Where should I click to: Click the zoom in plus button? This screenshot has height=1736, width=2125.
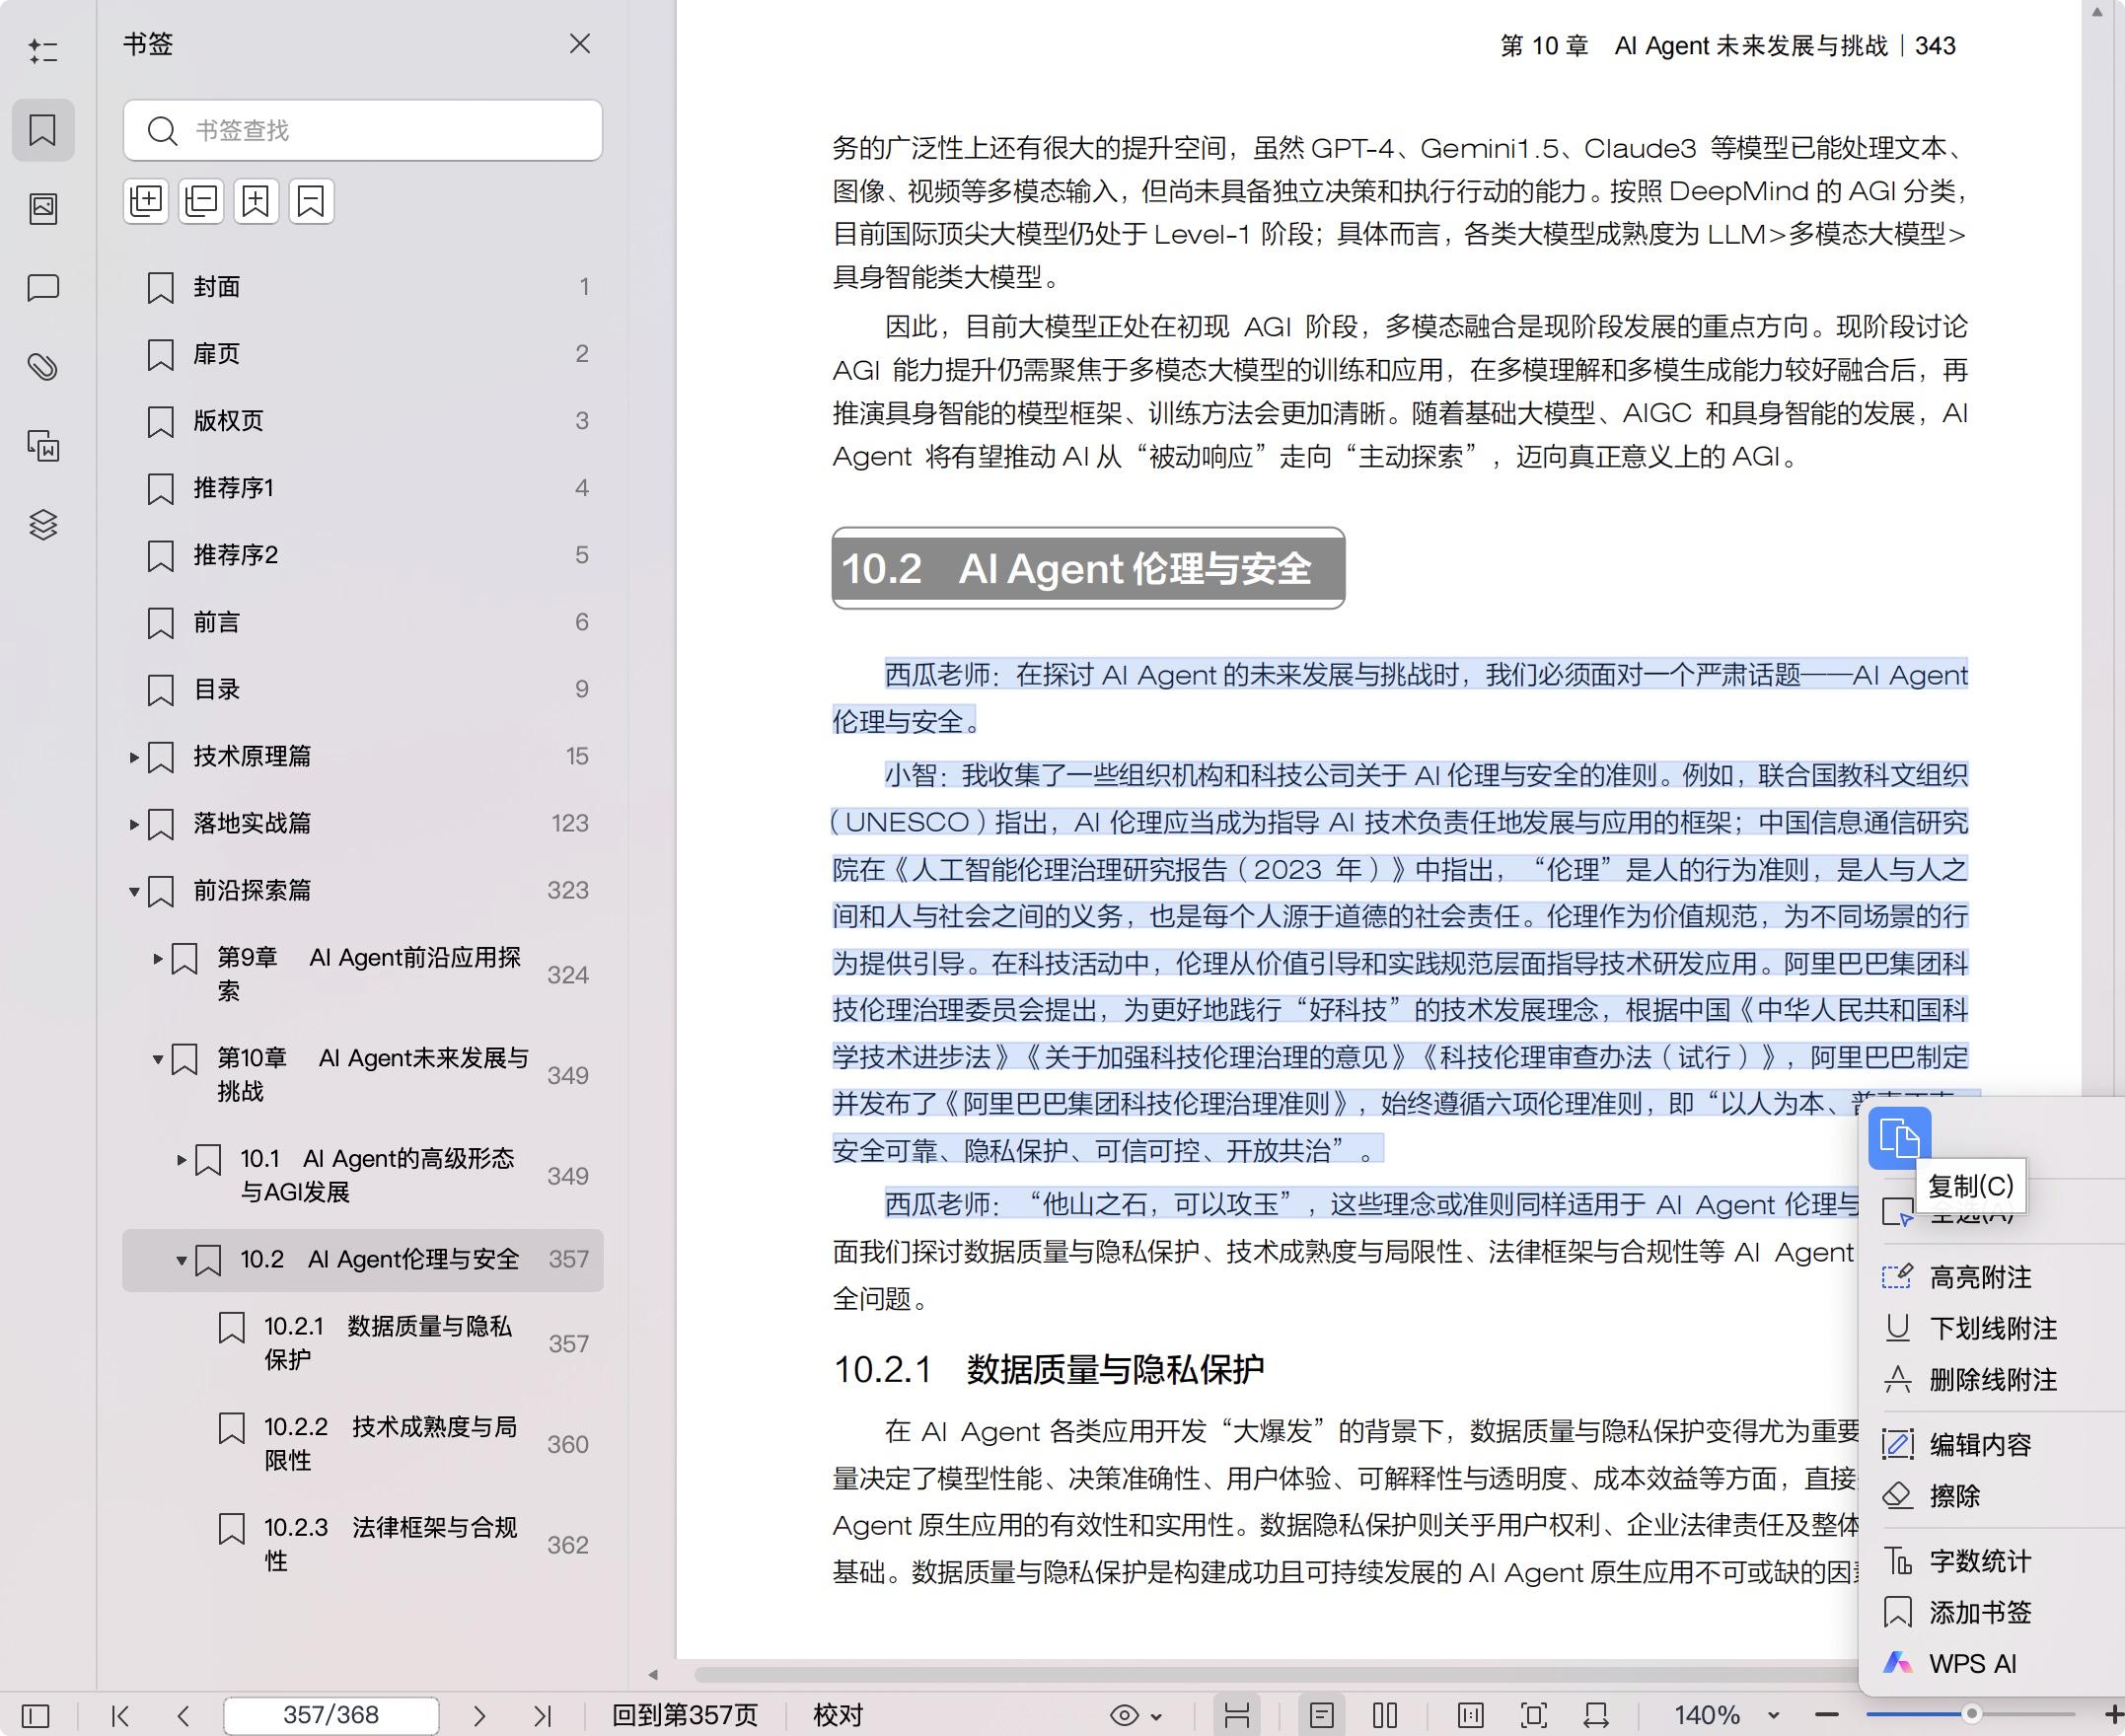2113,1714
